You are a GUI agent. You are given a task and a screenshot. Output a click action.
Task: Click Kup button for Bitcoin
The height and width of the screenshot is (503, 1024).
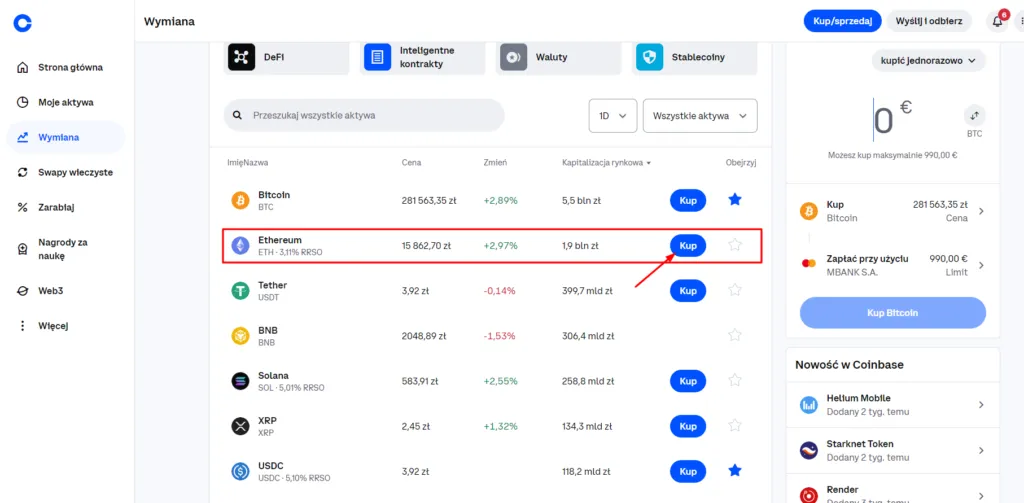(x=688, y=201)
